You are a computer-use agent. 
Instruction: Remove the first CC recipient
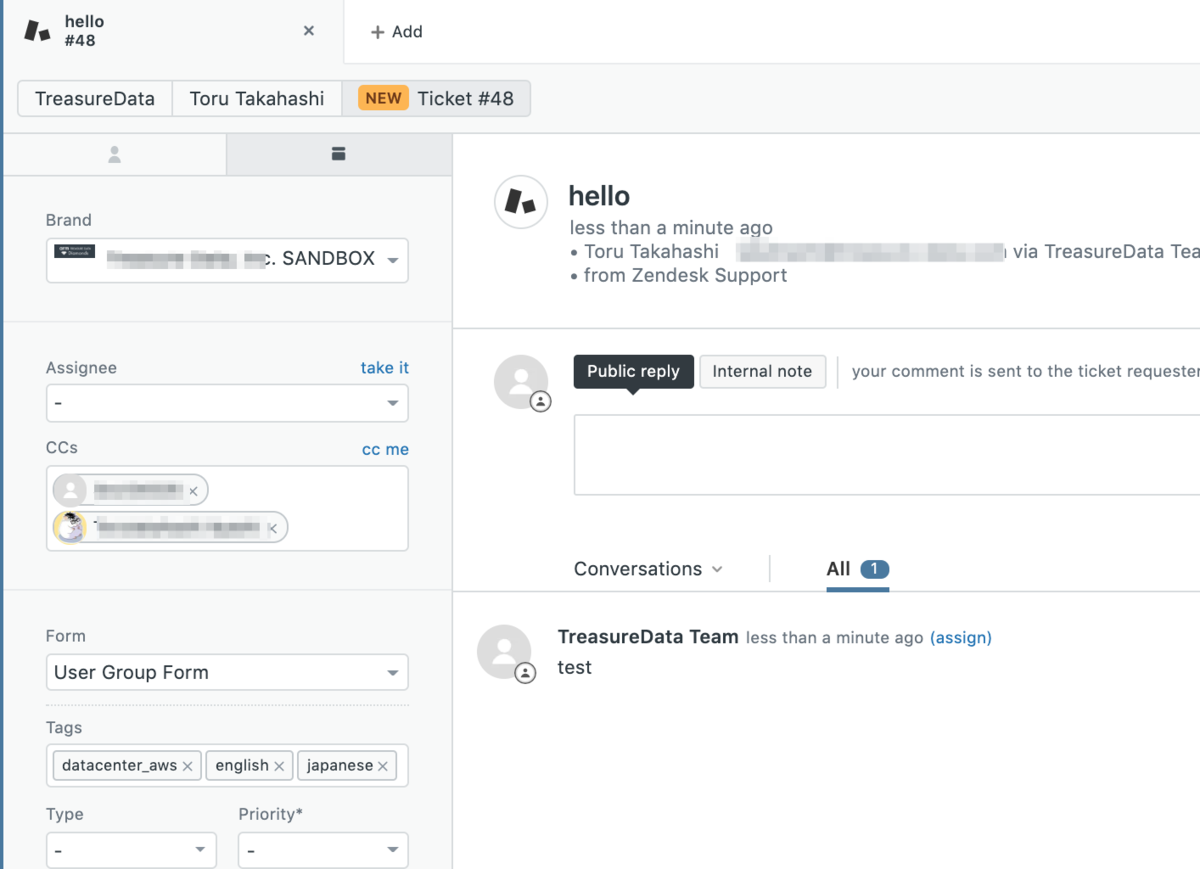click(194, 491)
